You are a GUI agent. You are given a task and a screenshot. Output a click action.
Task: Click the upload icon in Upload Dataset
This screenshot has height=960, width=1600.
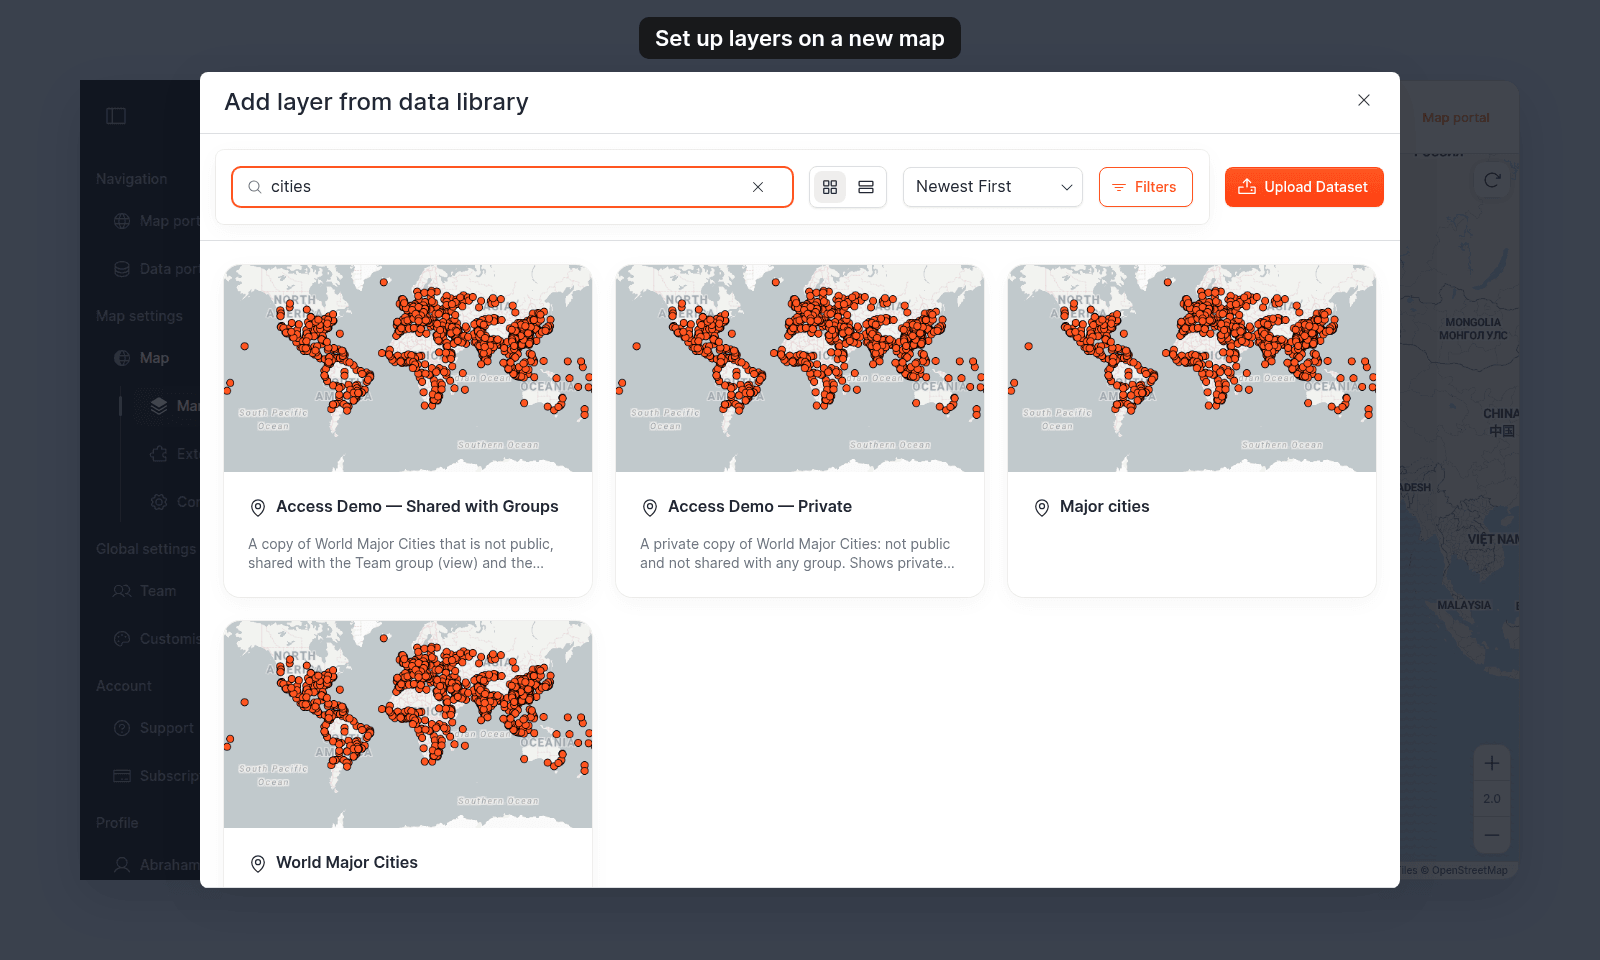tap(1247, 187)
